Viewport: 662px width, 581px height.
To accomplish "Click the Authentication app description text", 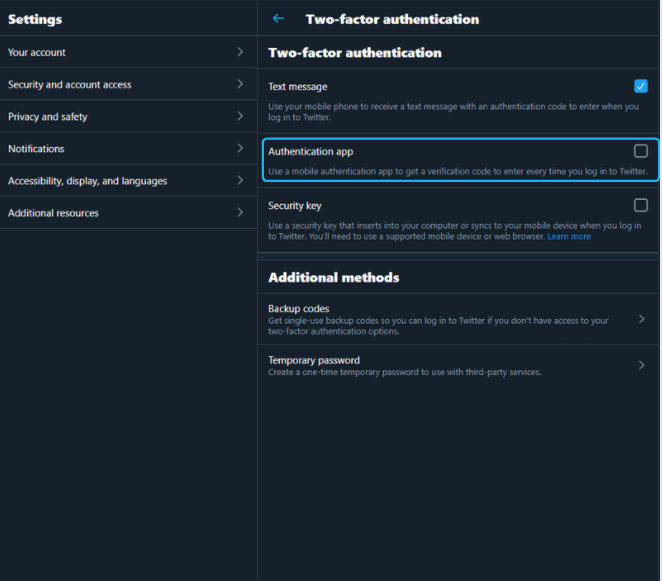I will coord(458,171).
